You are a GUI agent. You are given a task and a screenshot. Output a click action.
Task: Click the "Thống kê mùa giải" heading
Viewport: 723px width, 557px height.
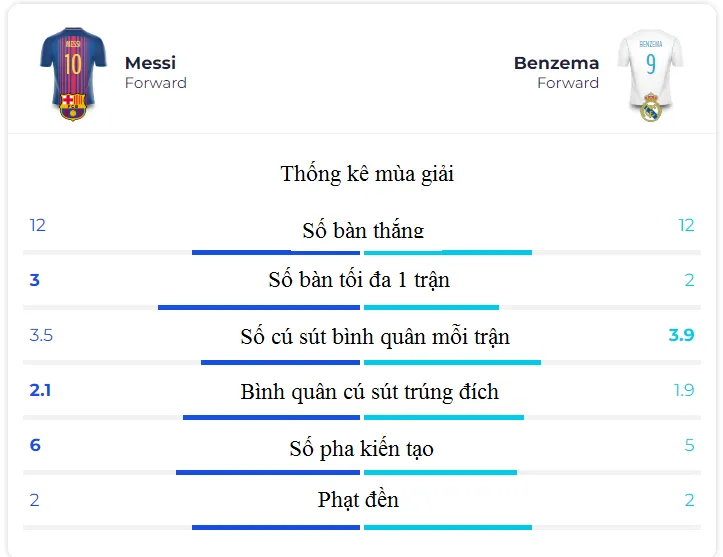[x=367, y=174]
